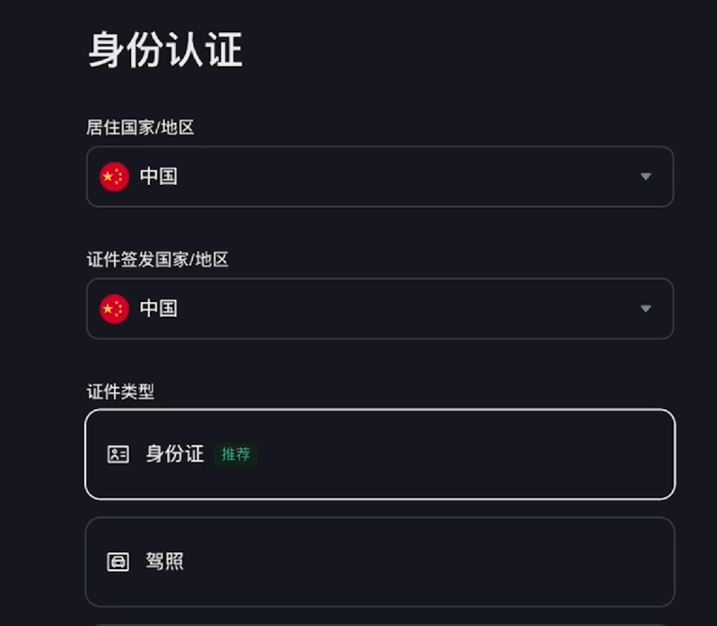Select the 身份证 document type option
This screenshot has width=717, height=626.
pos(380,454)
